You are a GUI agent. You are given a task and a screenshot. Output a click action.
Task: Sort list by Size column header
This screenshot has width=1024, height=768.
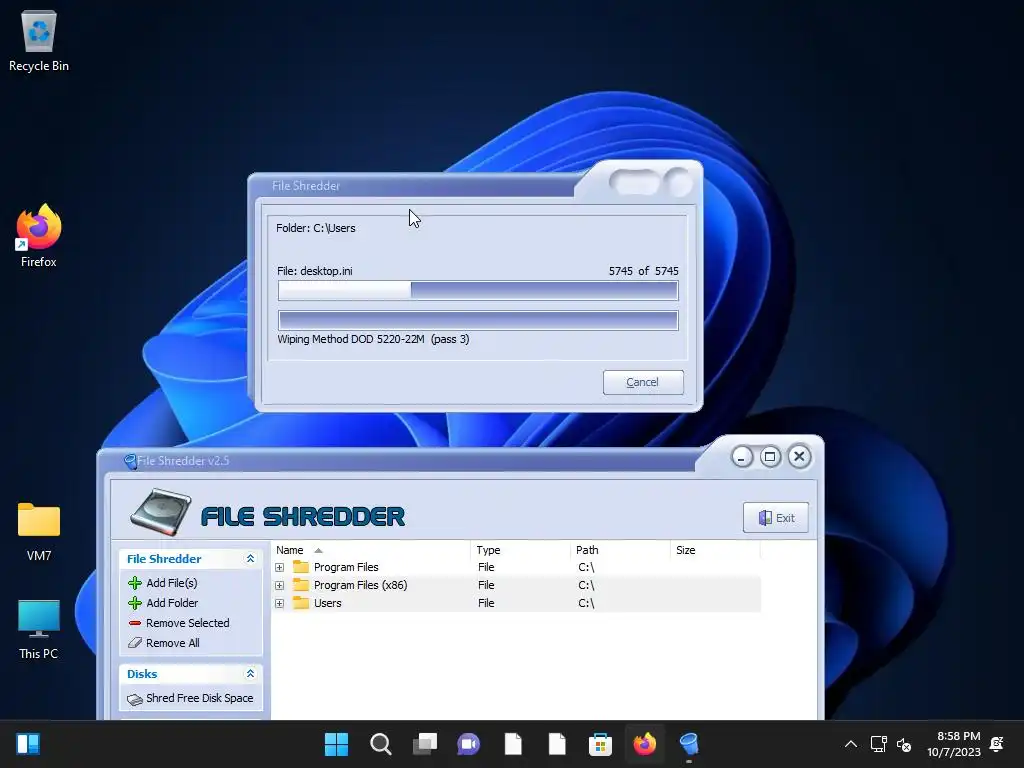(x=715, y=550)
